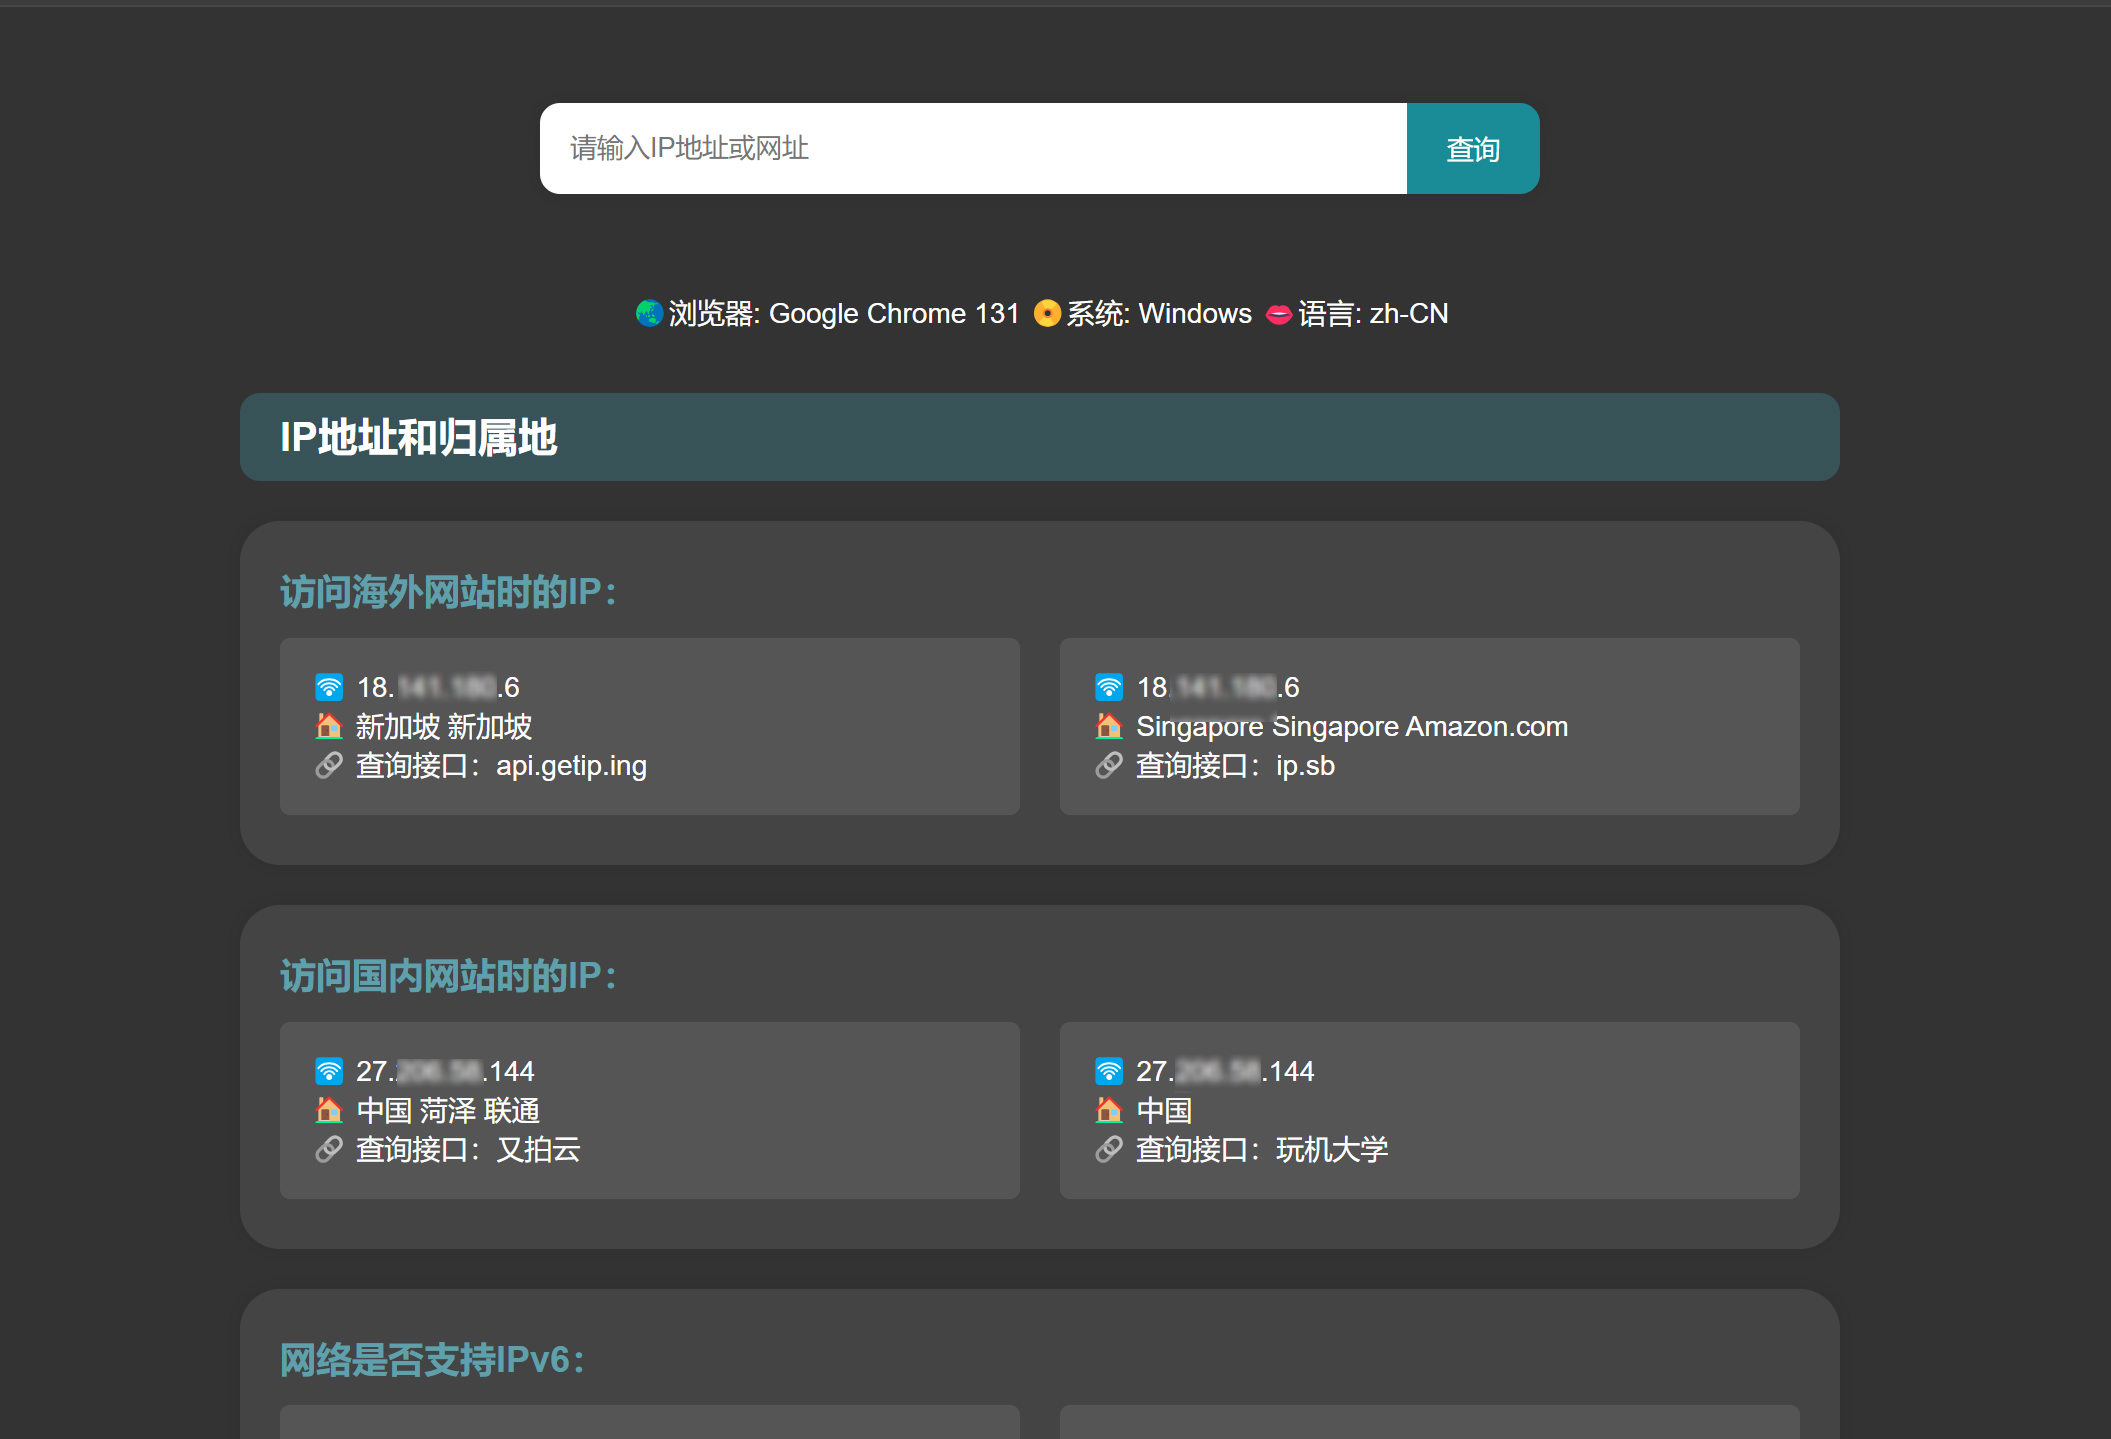Screen dimensions: 2111x1439
Task: Click house icon next to 新加坡 新加坡
Action: tap(329, 726)
